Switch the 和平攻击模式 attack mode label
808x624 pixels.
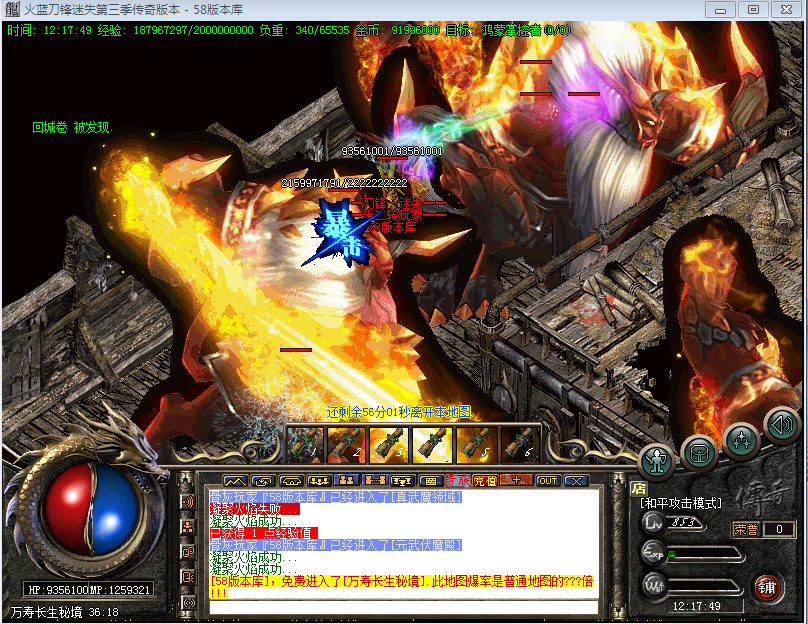[x=680, y=503]
